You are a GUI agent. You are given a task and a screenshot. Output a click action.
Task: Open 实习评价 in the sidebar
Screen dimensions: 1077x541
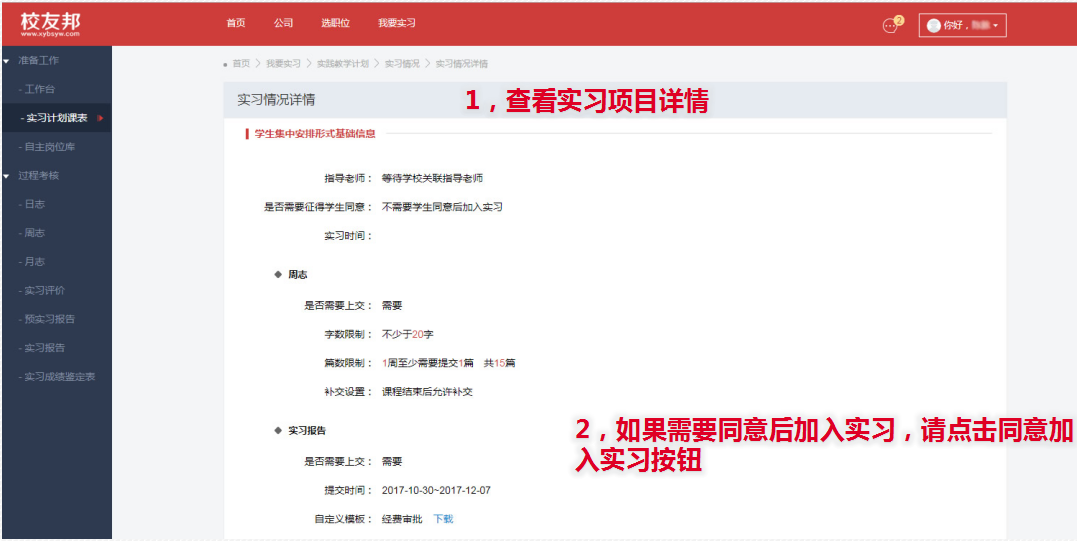[x=45, y=291]
